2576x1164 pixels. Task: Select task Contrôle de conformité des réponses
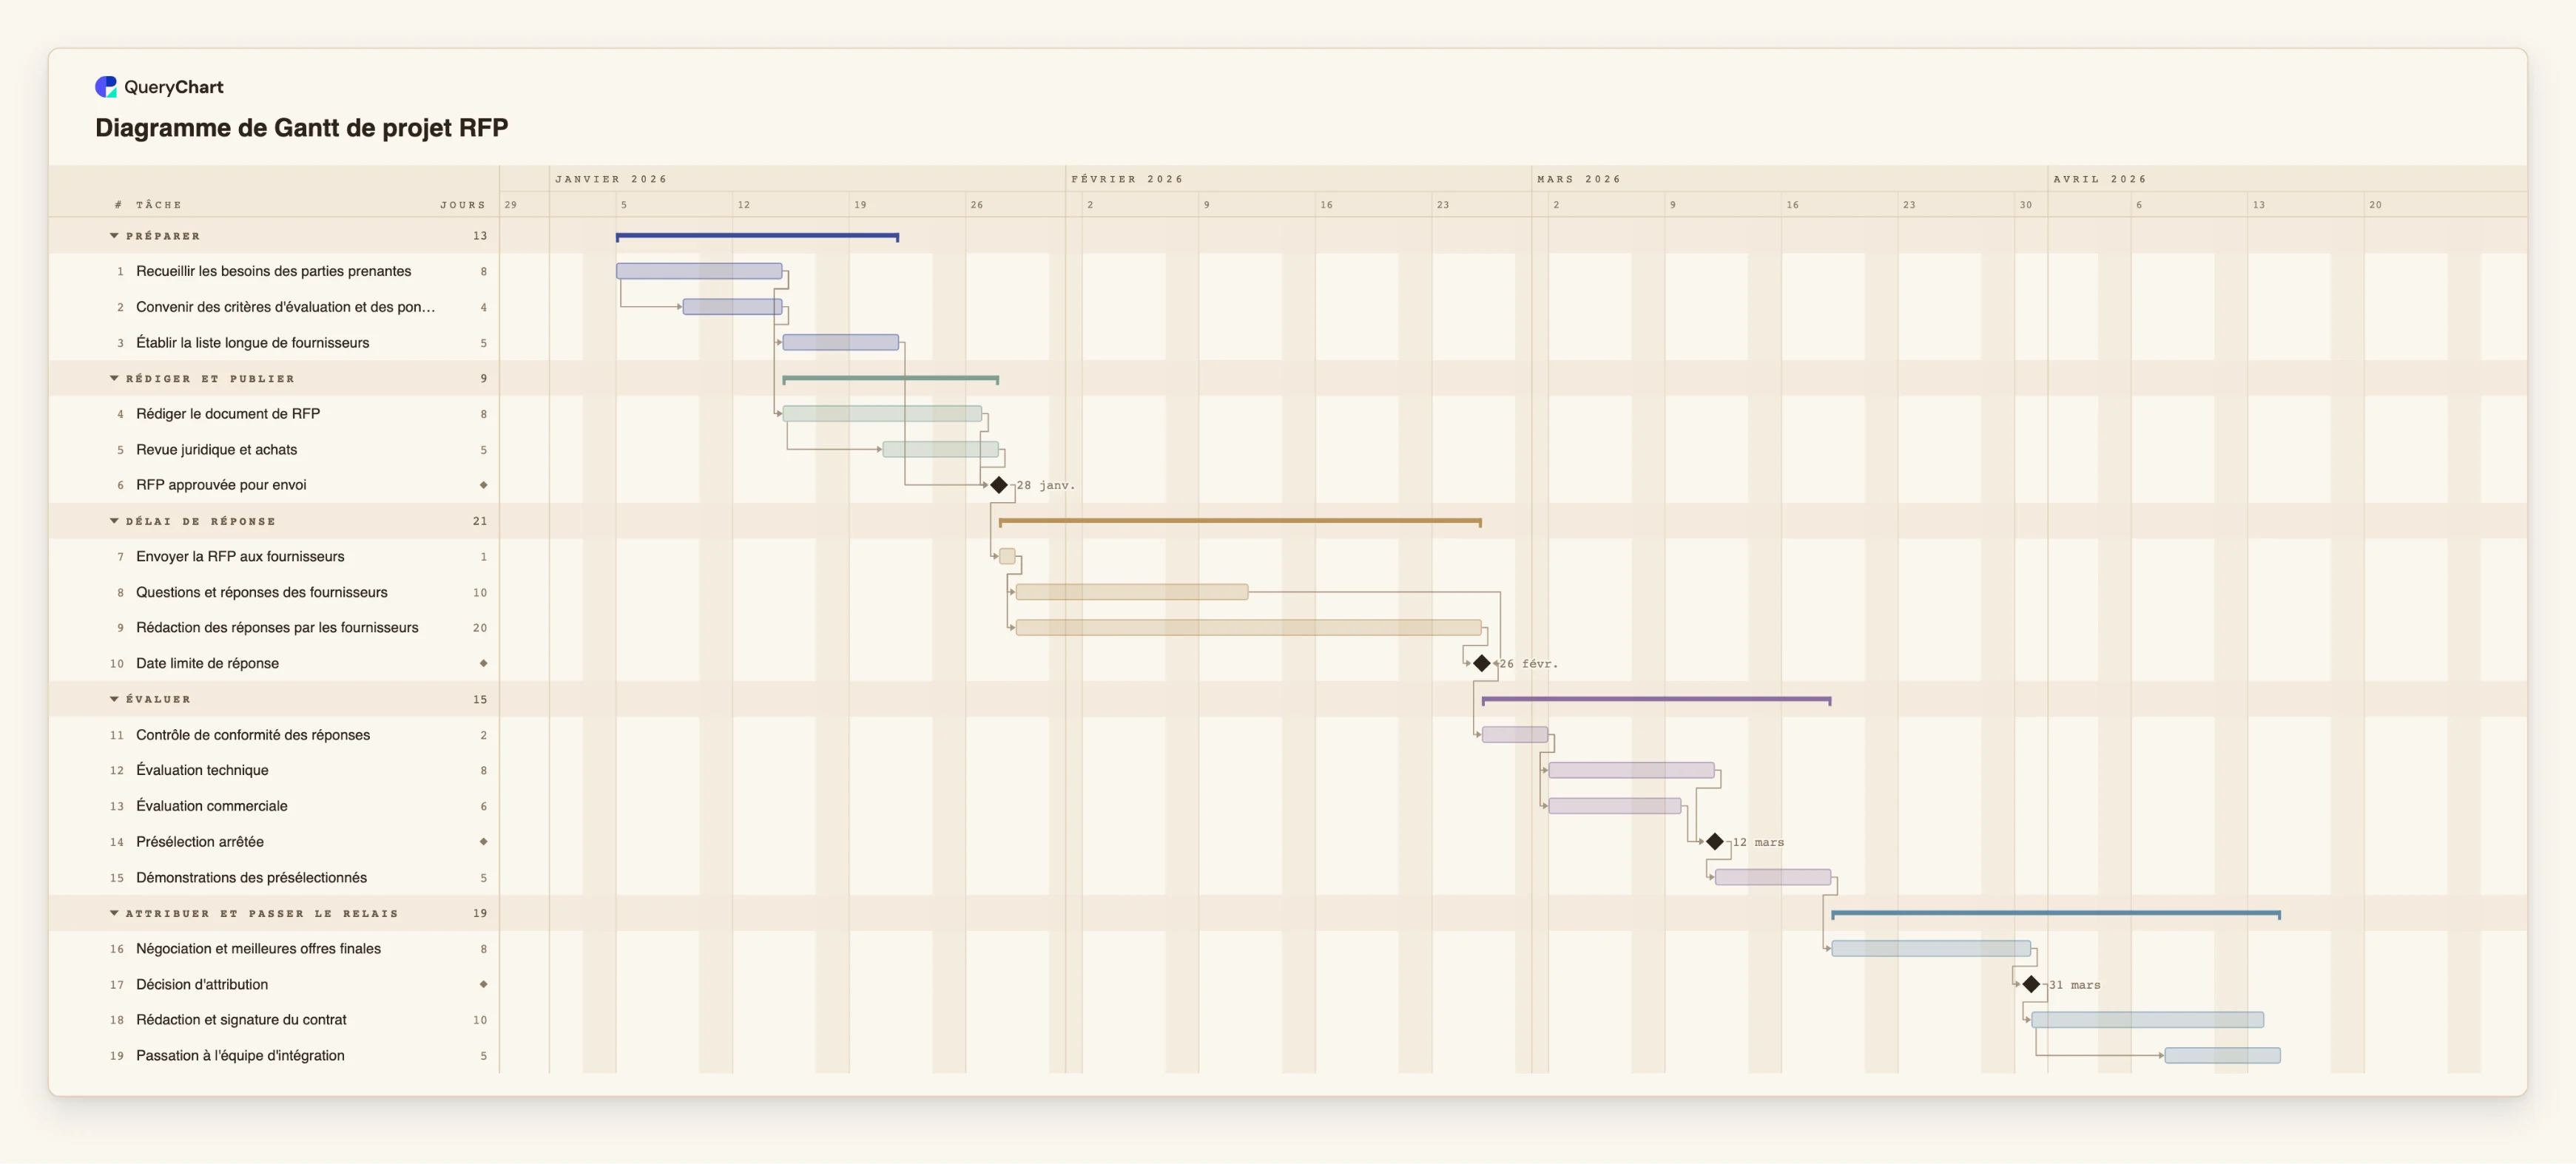tap(253, 735)
